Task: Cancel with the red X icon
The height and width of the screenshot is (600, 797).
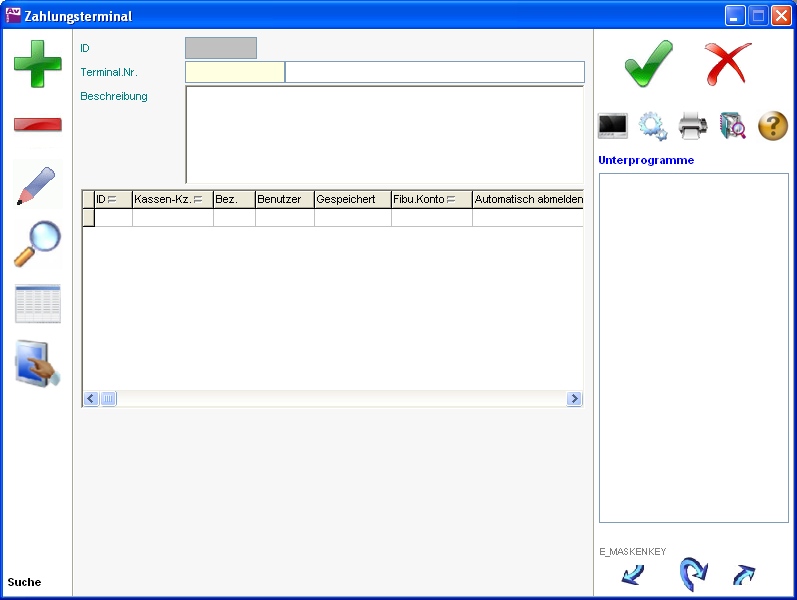Action: click(x=727, y=64)
